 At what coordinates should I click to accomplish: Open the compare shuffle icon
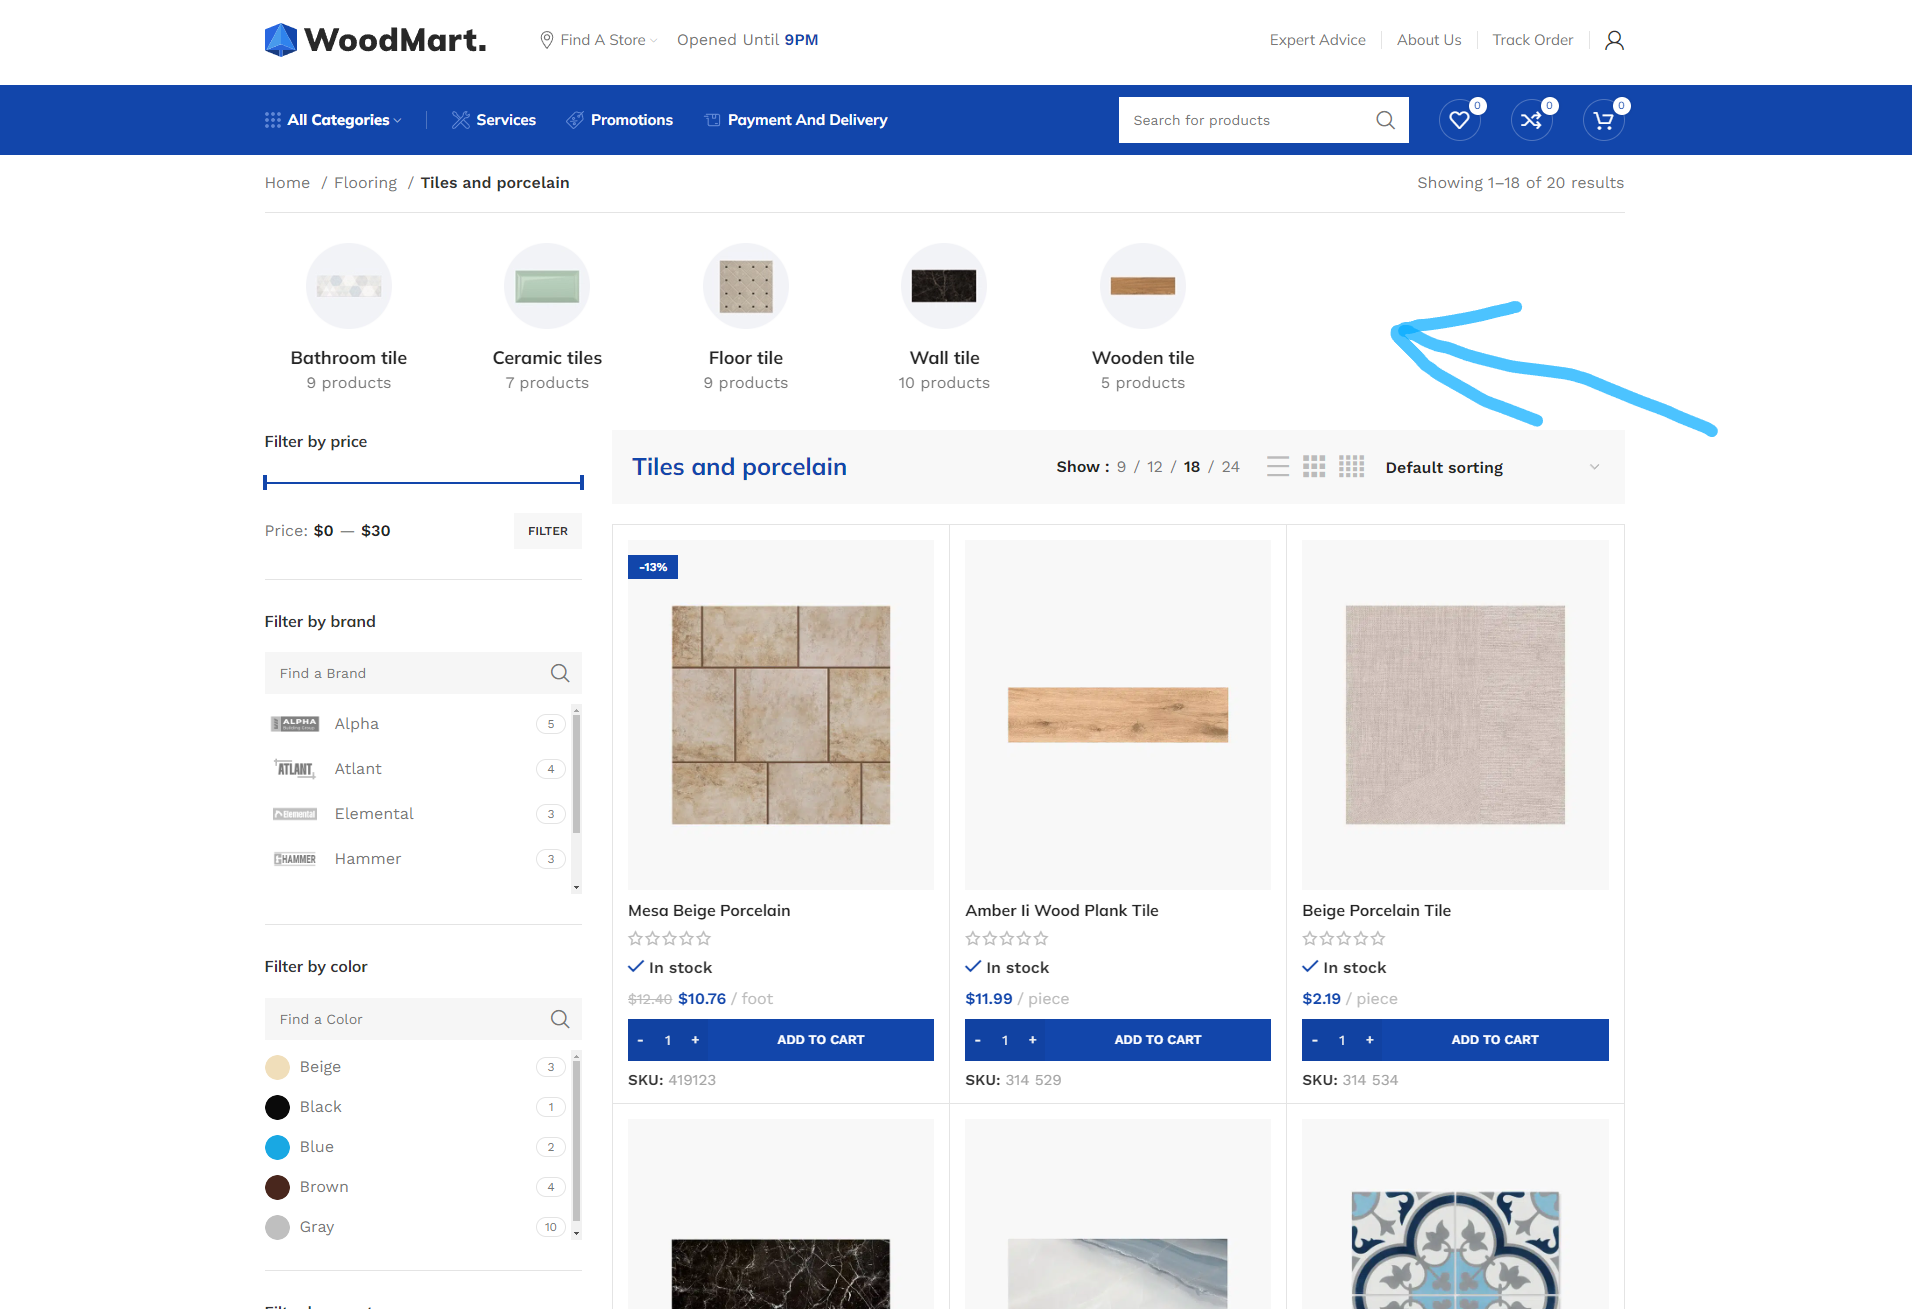(x=1532, y=120)
